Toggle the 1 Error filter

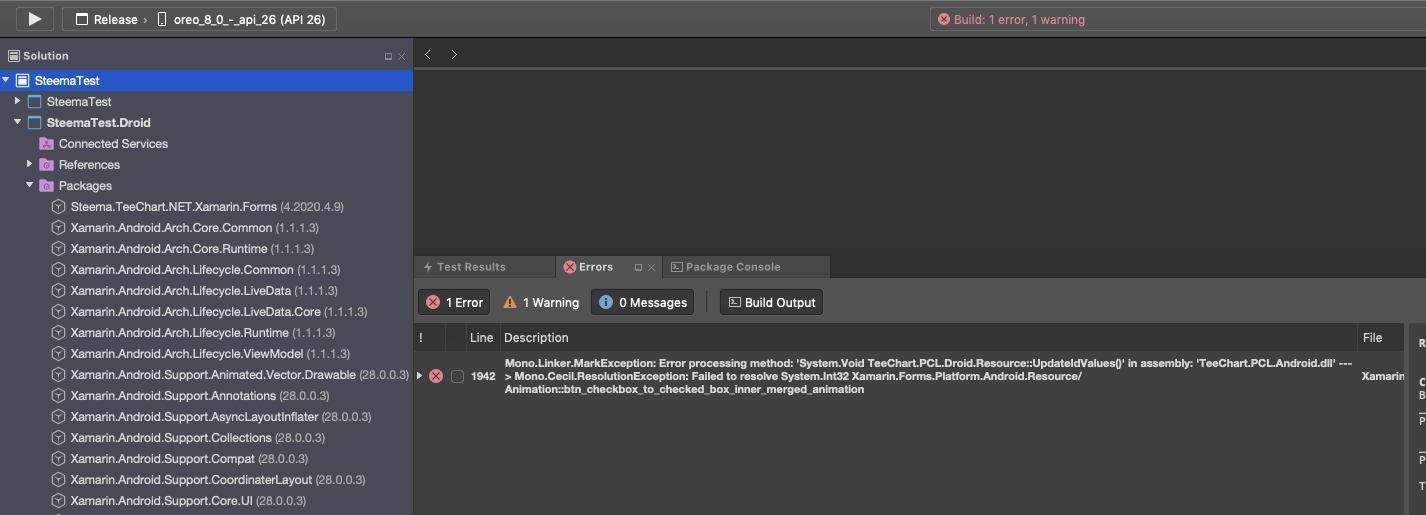click(x=455, y=302)
